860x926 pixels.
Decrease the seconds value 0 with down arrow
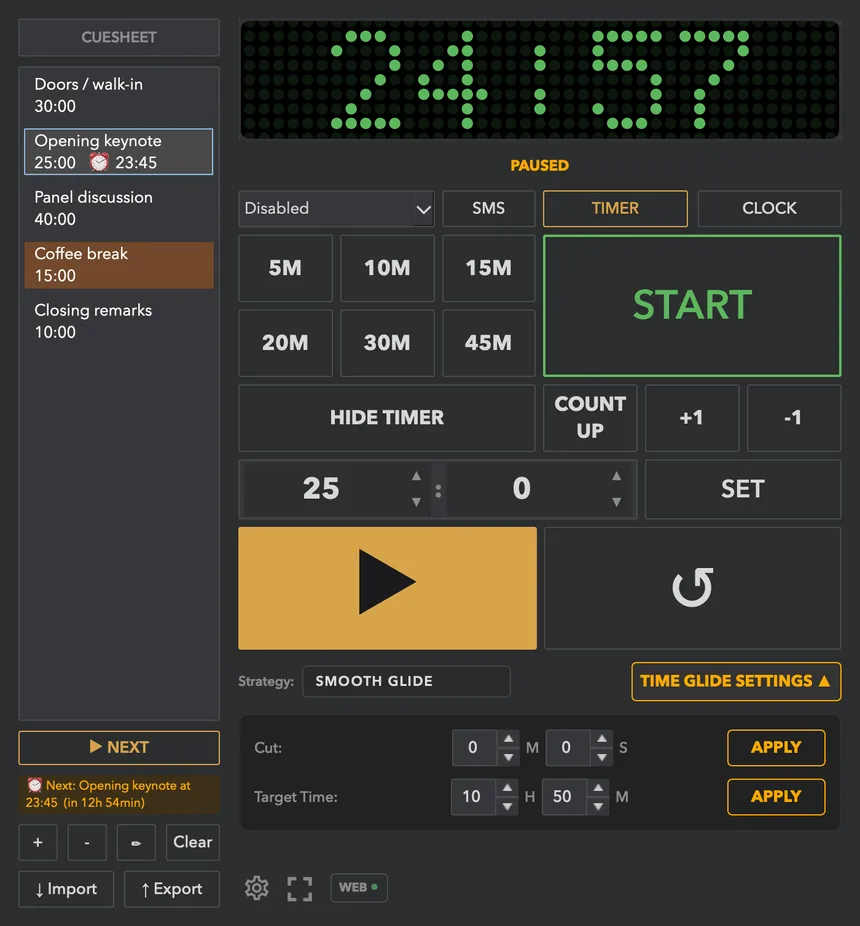click(x=617, y=502)
